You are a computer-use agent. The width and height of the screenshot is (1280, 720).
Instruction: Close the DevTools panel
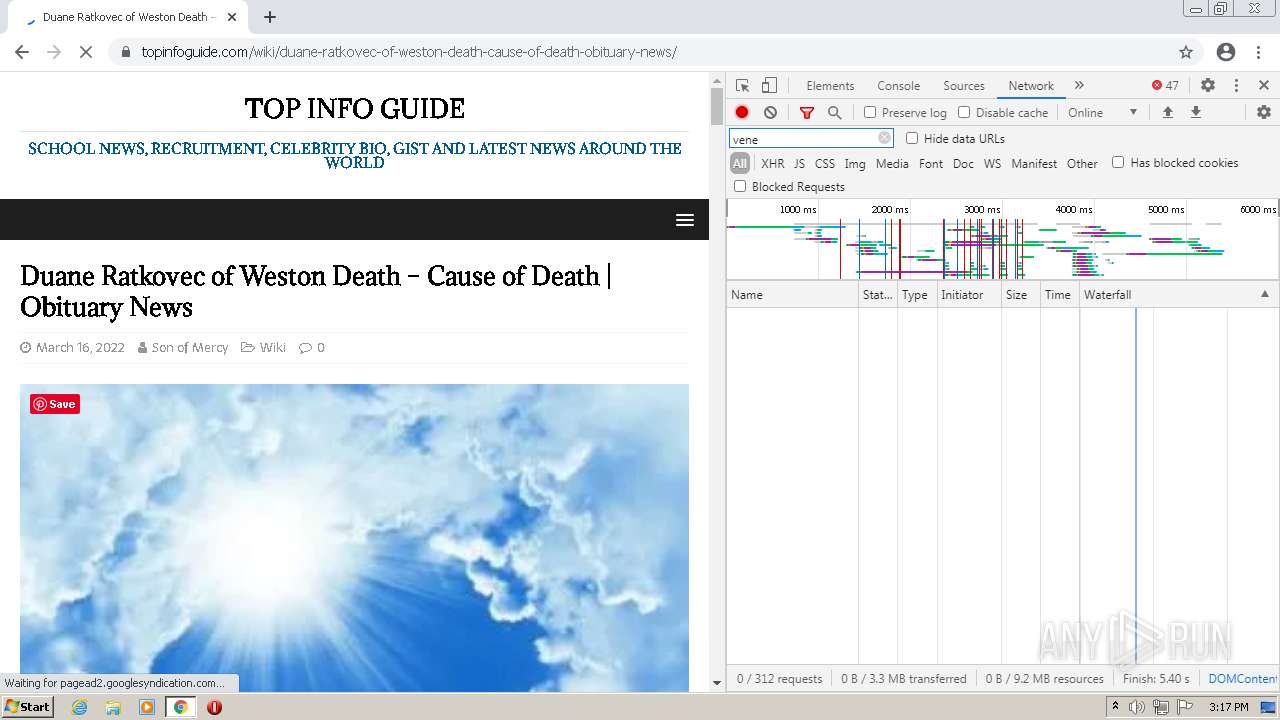click(1264, 86)
